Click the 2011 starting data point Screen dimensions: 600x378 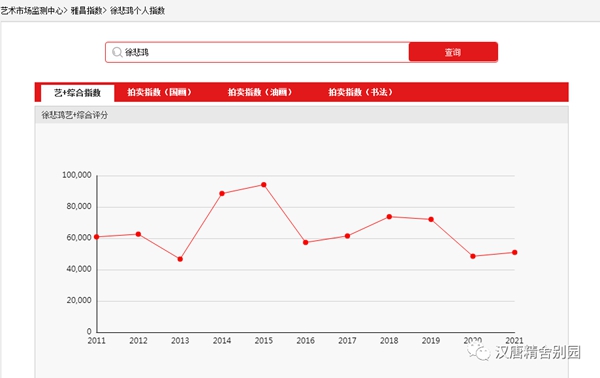point(96,237)
